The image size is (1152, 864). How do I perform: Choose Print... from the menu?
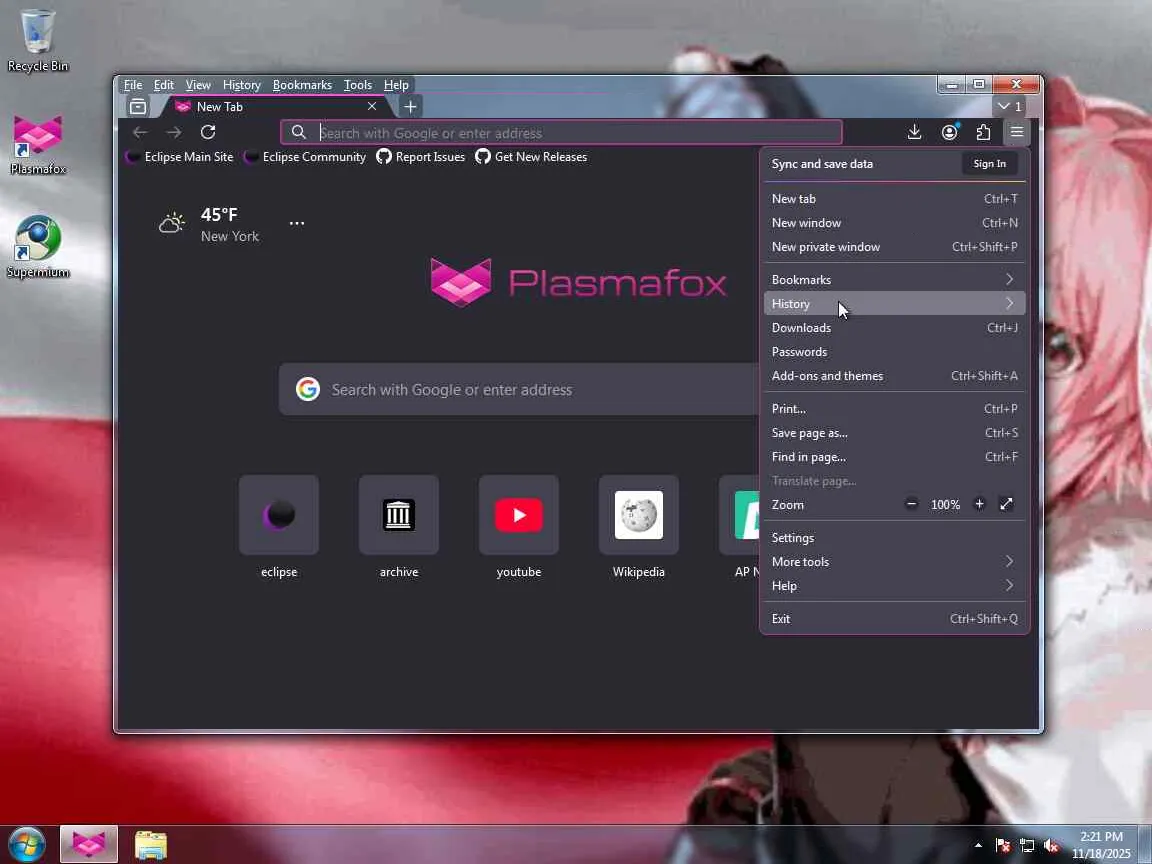click(894, 408)
